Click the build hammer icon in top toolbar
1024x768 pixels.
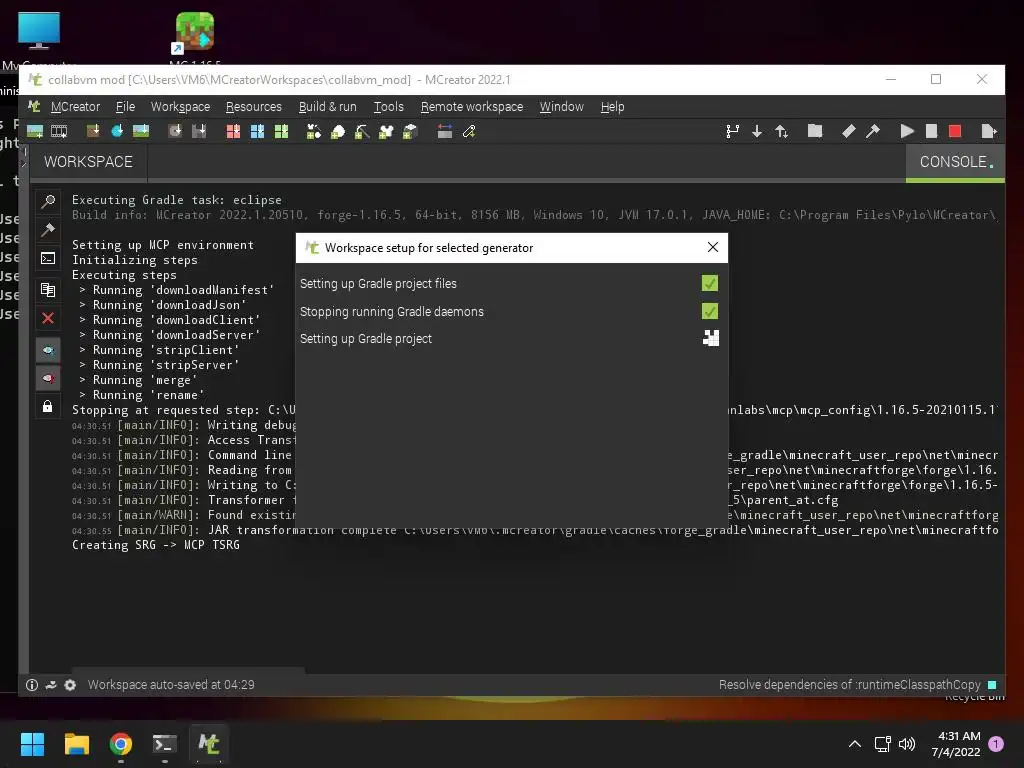pyautogui.click(x=872, y=131)
